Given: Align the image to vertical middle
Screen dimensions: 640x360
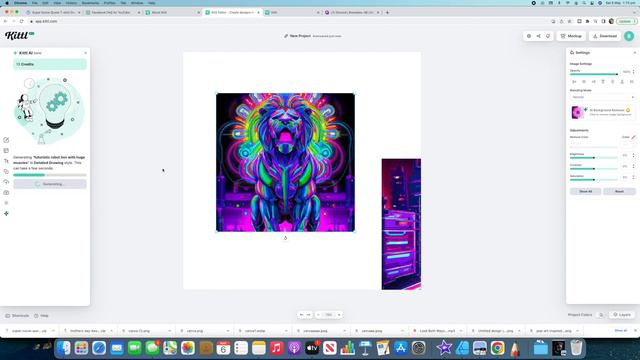Looking at the screenshot, I should [x=612, y=82].
